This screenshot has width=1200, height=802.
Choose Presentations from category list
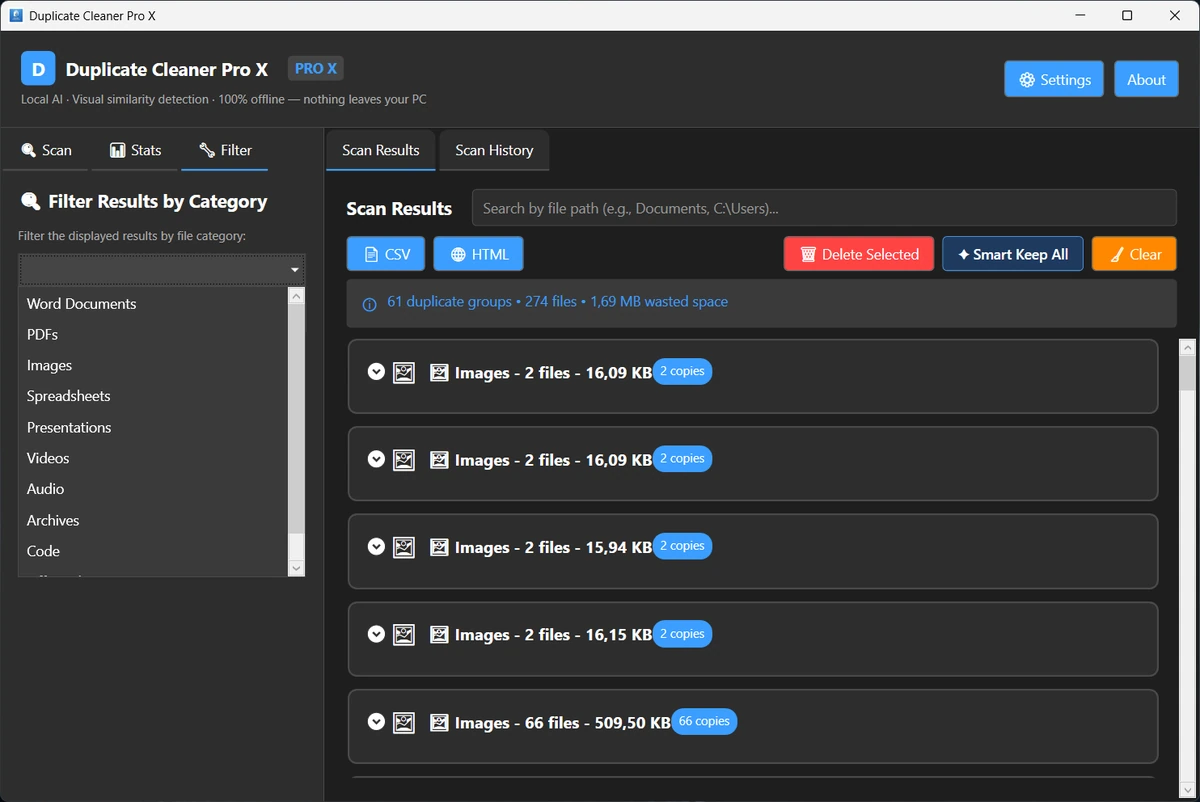point(153,427)
